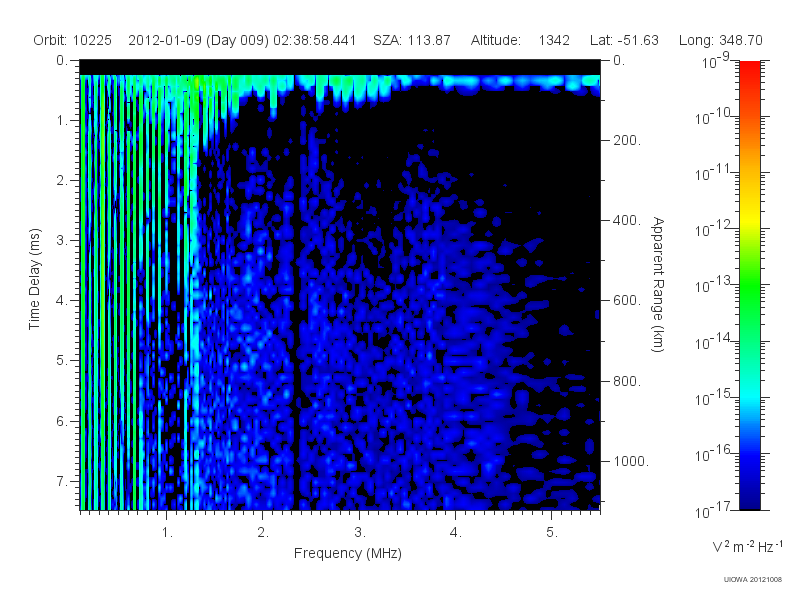Click the Frequency (MHz) axis label
This screenshot has width=800, height=600.
pyautogui.click(x=347, y=553)
